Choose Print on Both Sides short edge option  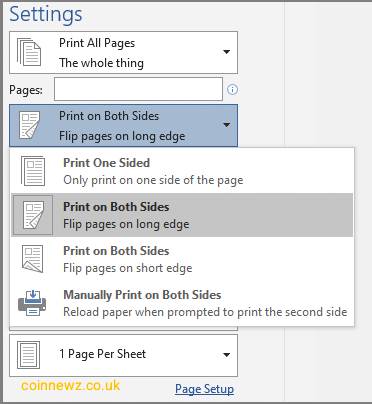point(182,259)
